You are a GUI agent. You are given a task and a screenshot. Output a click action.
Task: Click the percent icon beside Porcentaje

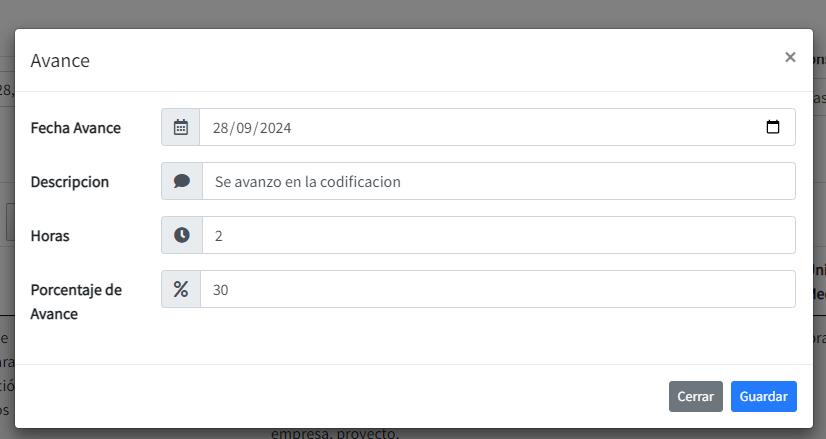(181, 289)
